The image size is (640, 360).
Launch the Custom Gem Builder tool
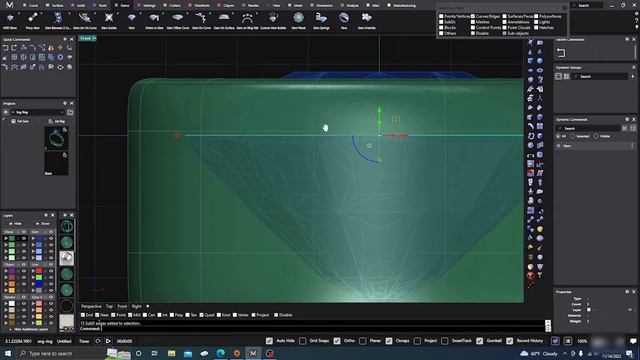273,20
